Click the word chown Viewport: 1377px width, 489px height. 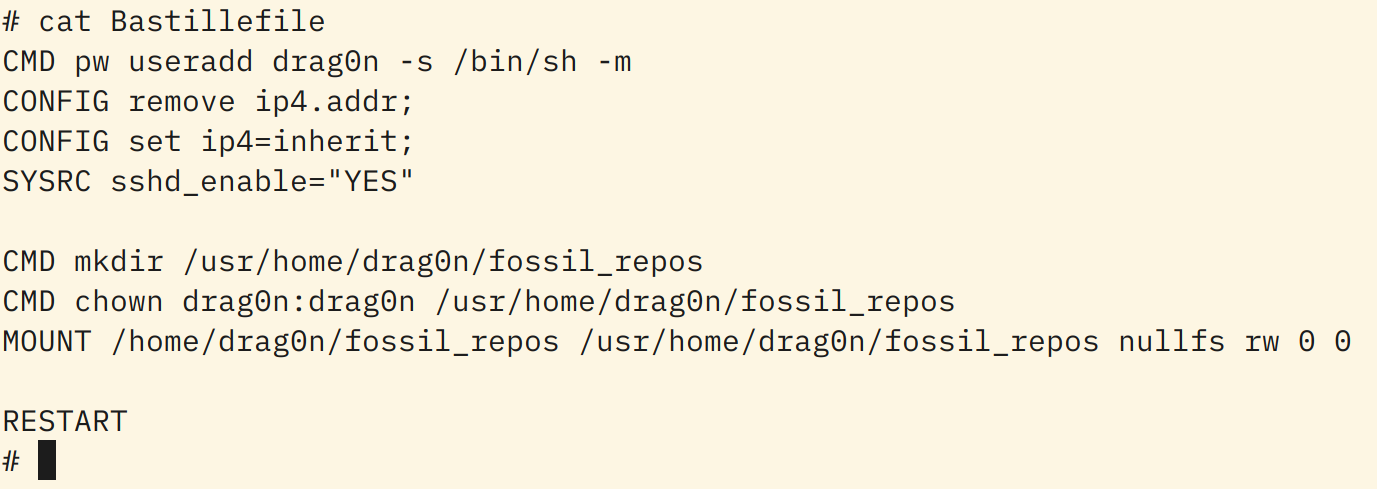pos(119,301)
